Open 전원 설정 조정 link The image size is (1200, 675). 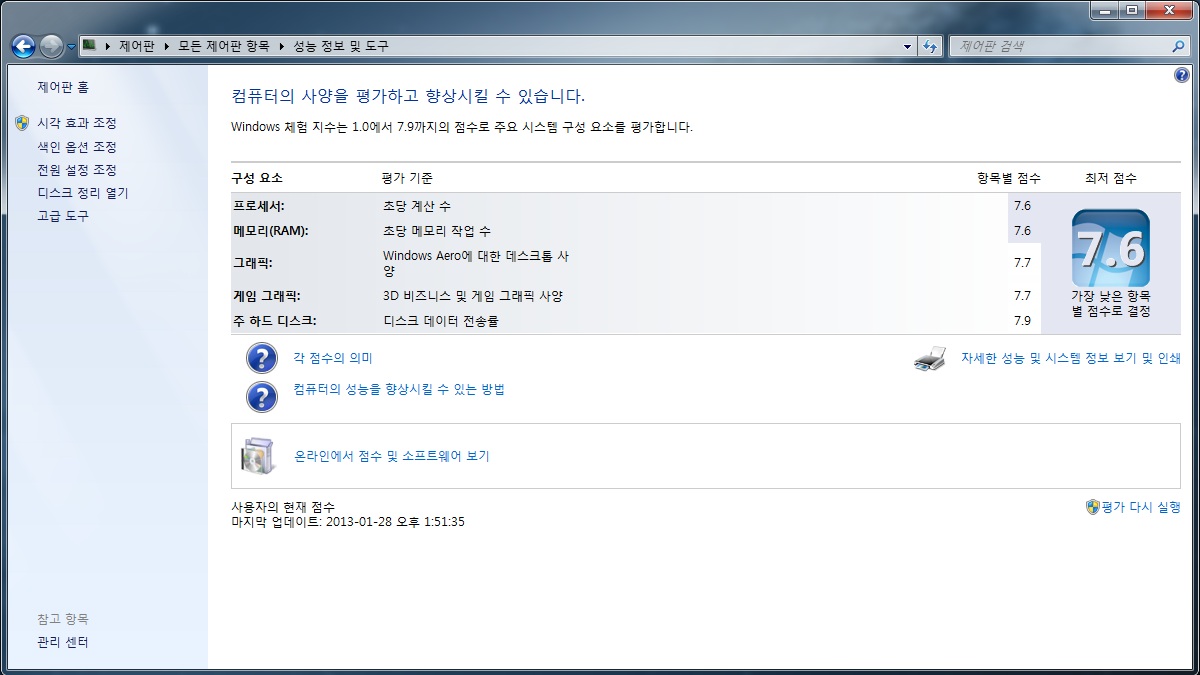tap(77, 170)
